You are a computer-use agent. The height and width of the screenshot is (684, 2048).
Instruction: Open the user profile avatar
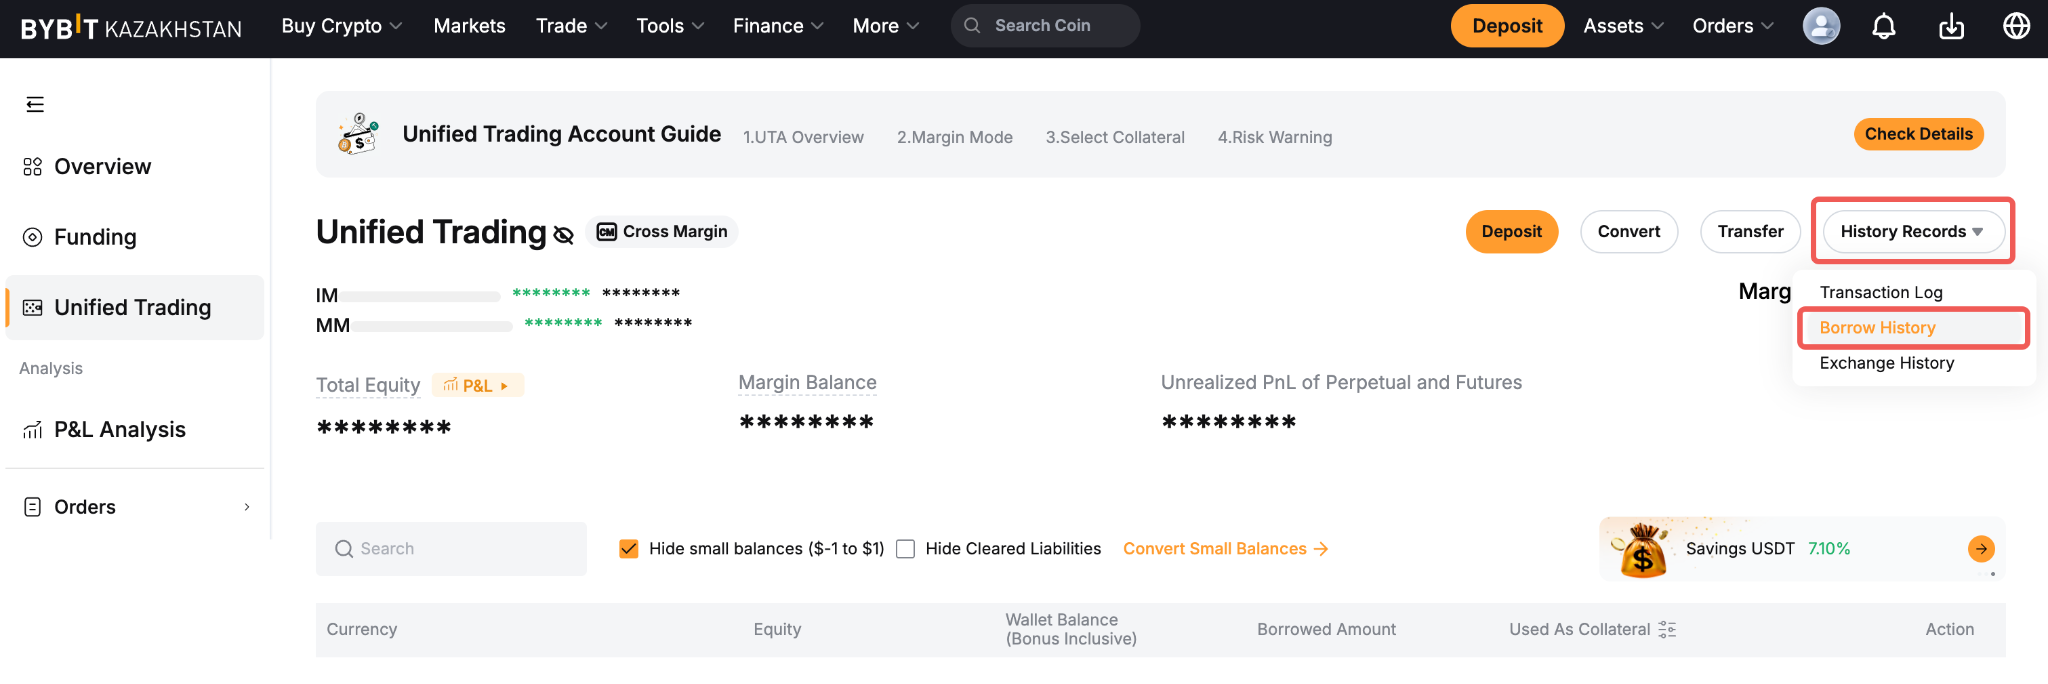coord(1821,26)
